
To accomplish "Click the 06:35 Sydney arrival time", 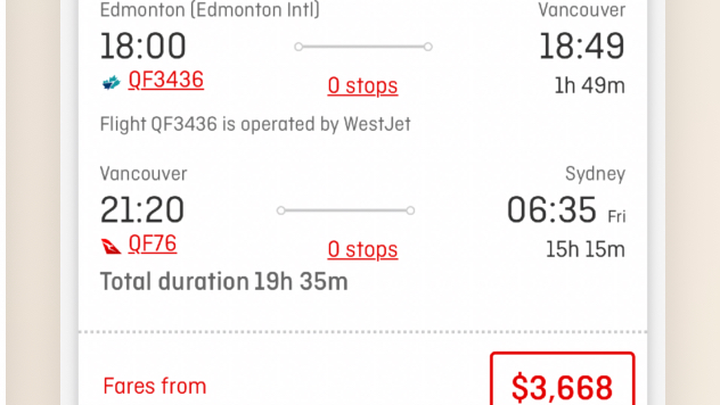I will (x=551, y=210).
